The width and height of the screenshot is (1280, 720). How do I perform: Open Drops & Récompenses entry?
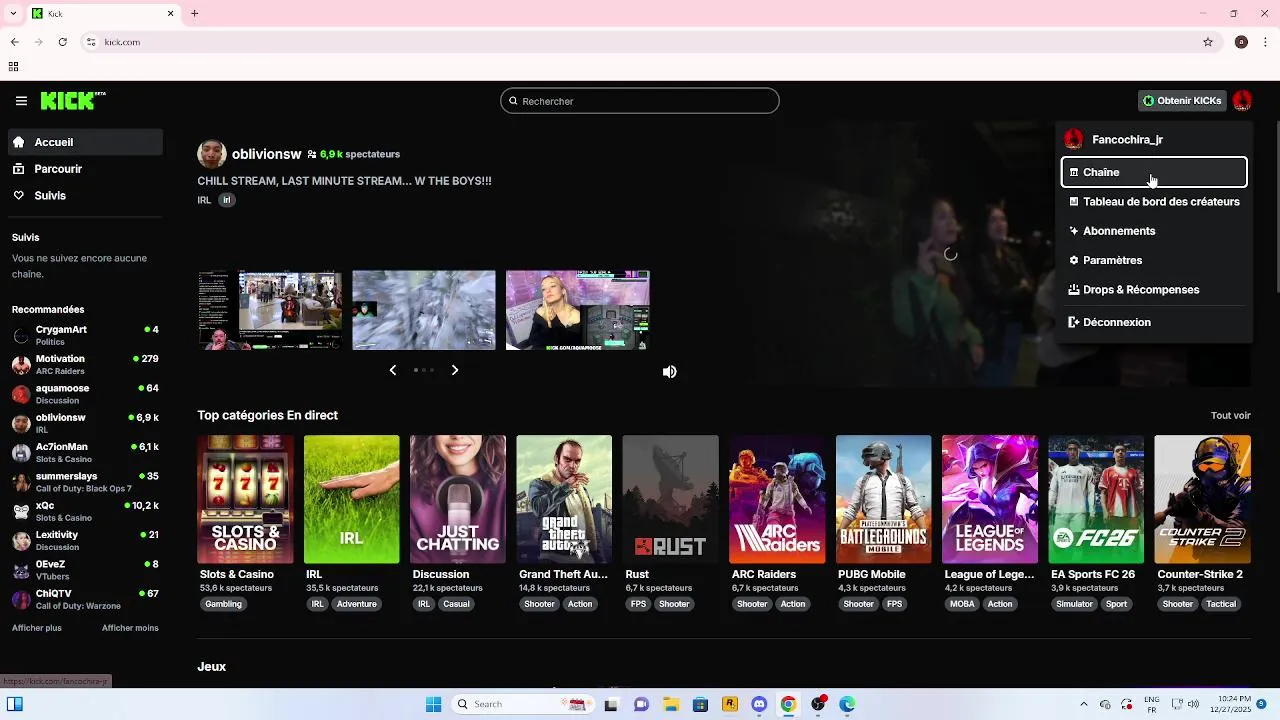[1154, 290]
